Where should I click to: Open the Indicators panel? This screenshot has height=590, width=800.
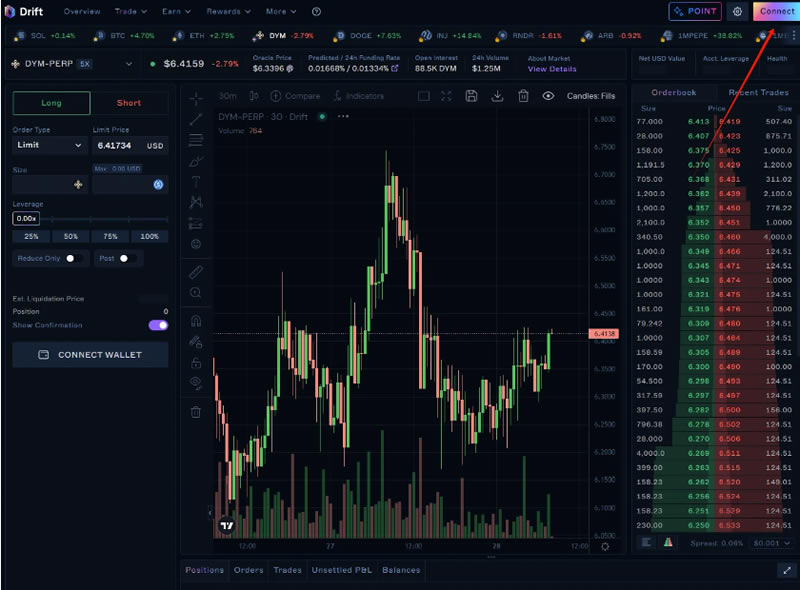[358, 96]
